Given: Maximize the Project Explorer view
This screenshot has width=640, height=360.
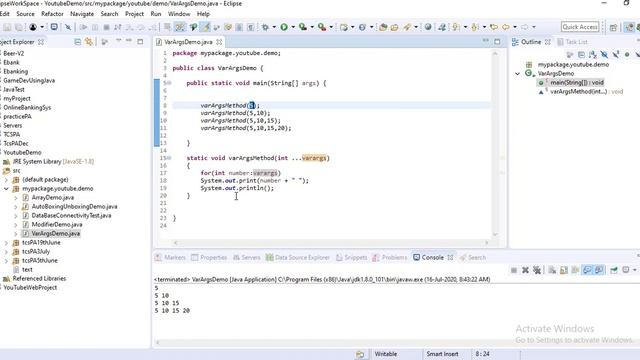Looking at the screenshot, I should (x=140, y=42).
